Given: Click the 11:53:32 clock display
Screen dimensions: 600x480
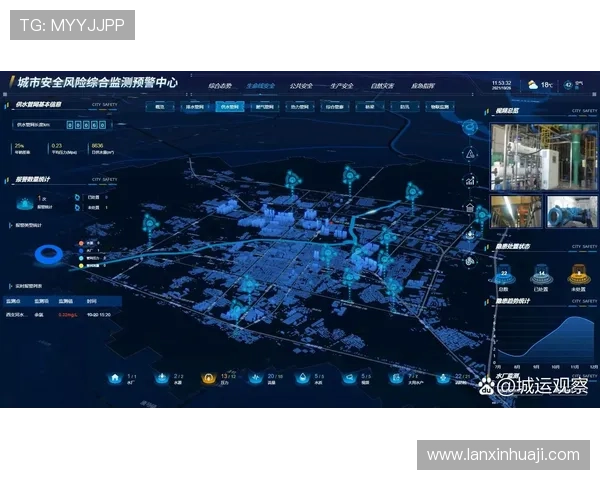Looking at the screenshot, I should pos(502,83).
